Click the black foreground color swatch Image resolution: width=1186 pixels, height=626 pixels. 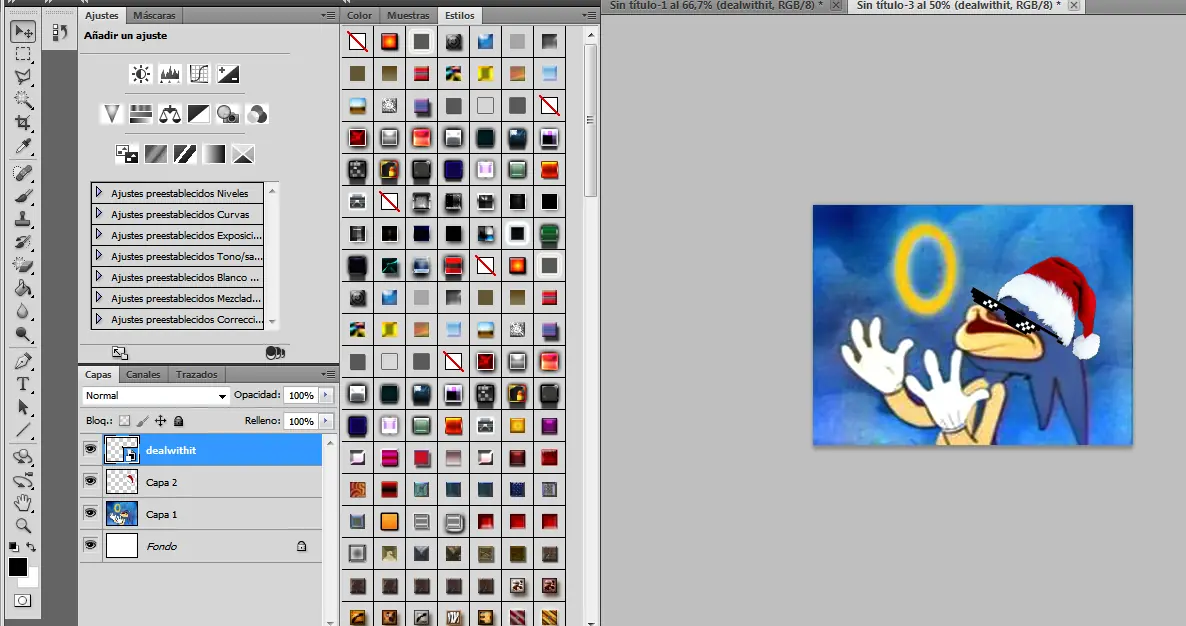pos(18,567)
